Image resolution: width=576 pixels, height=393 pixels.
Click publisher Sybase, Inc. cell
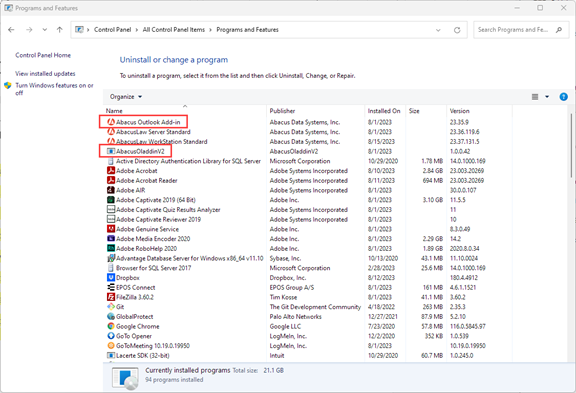click(285, 258)
